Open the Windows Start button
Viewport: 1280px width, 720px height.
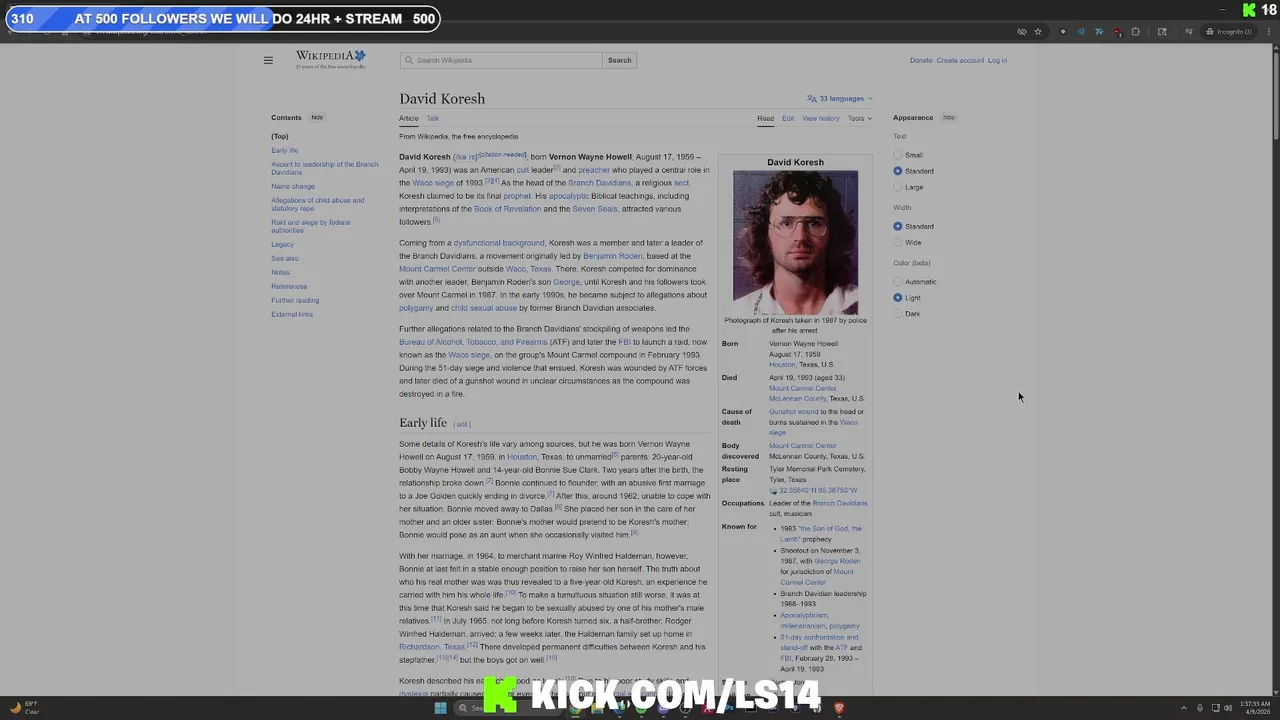(440, 708)
